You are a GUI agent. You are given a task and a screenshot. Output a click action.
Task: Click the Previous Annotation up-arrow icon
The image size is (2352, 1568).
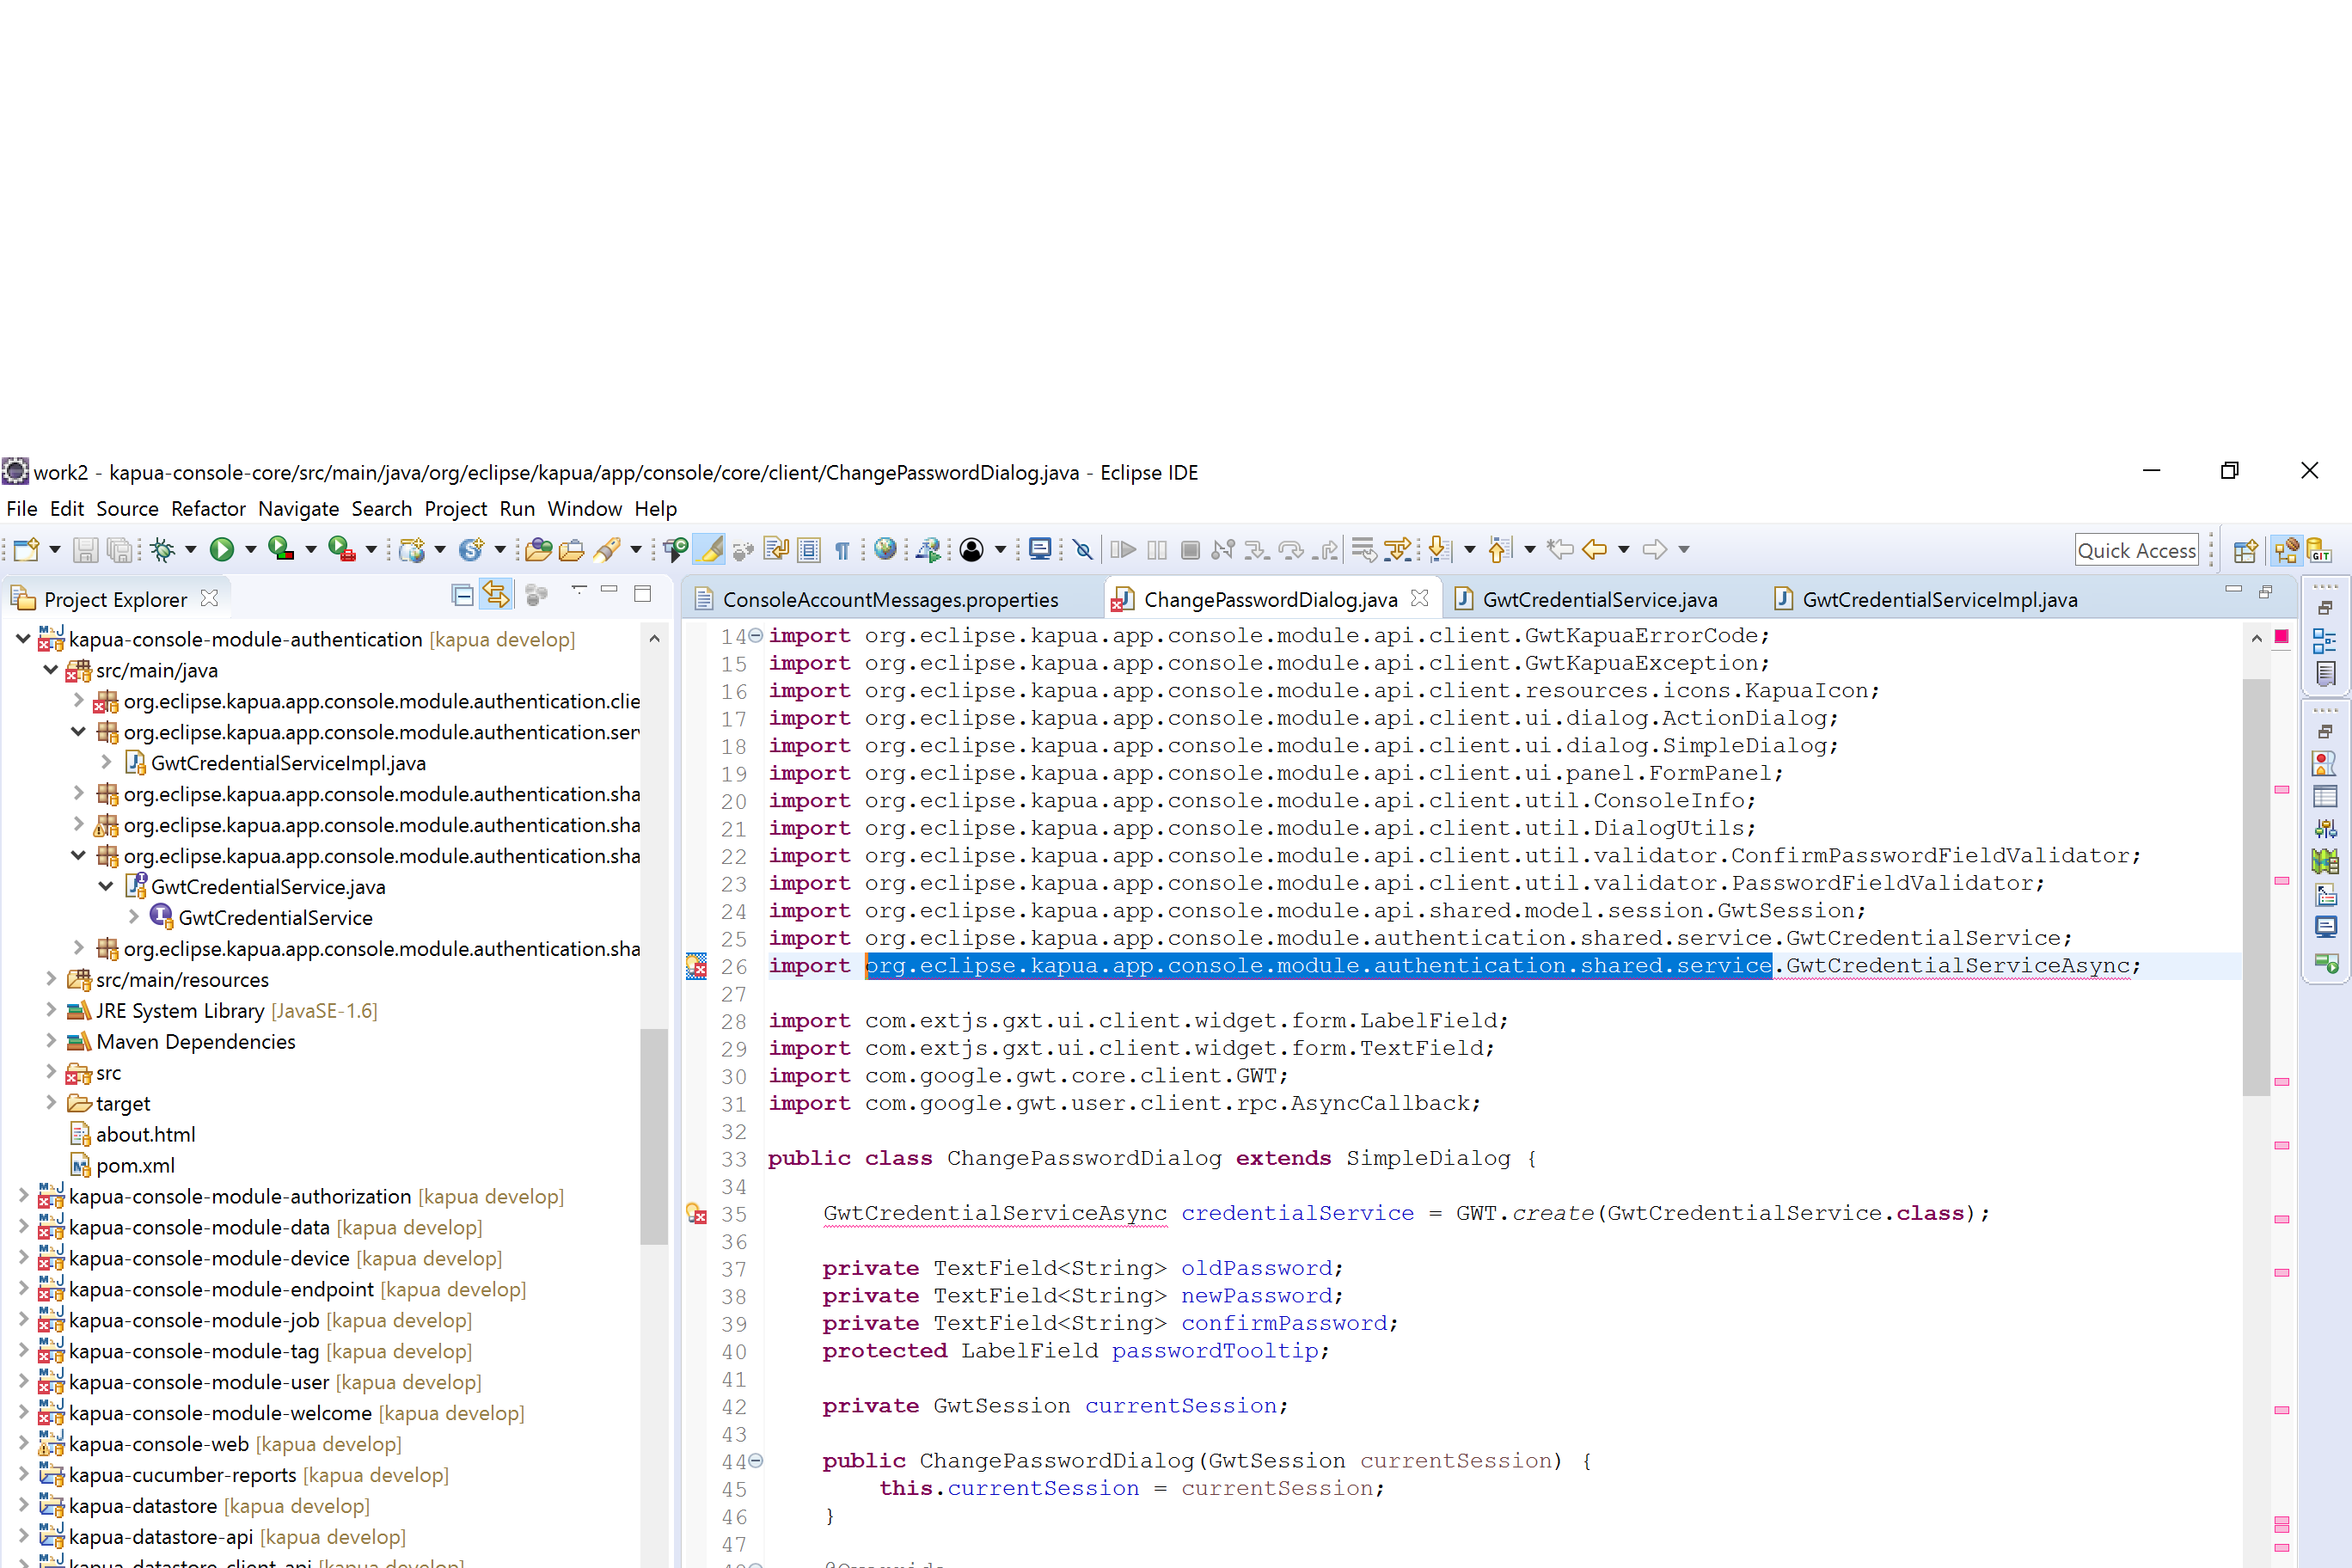[x=1499, y=549]
